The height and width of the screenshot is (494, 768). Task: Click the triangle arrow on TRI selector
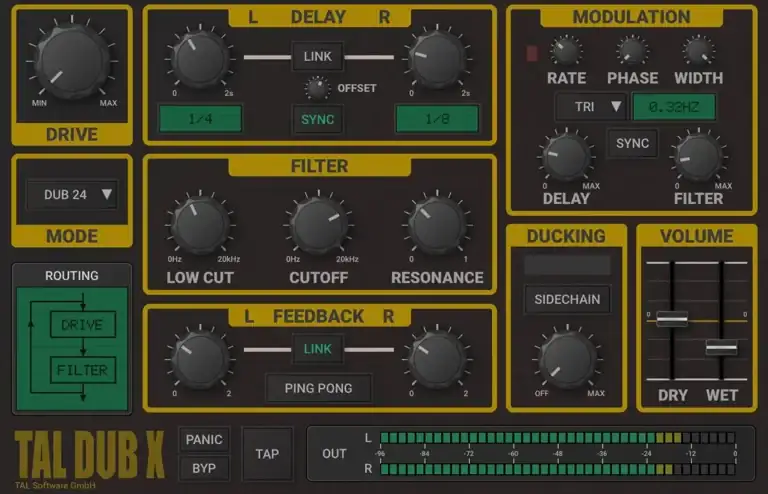coord(616,106)
